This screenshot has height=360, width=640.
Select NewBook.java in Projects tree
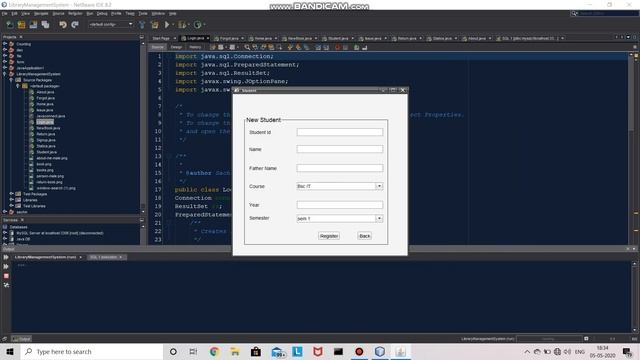coord(48,128)
